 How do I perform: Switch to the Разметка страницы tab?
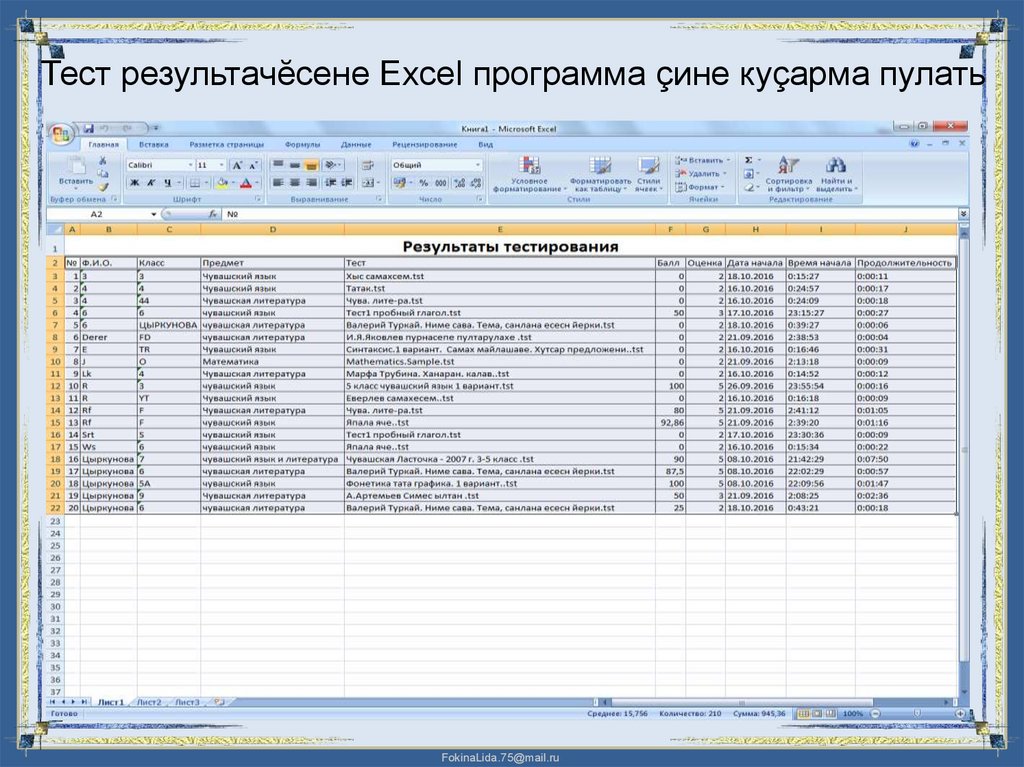227,144
